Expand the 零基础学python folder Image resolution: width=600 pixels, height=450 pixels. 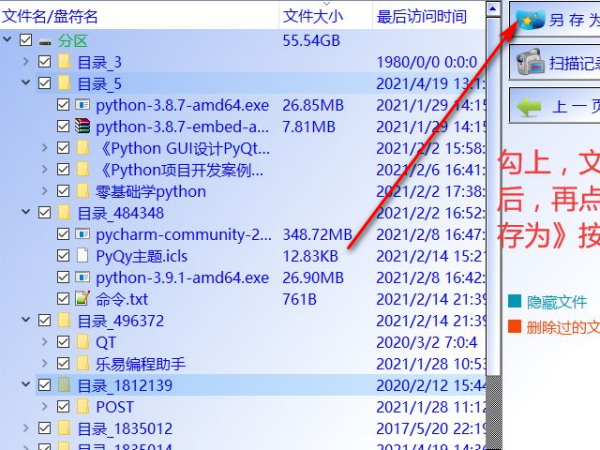click(44, 191)
